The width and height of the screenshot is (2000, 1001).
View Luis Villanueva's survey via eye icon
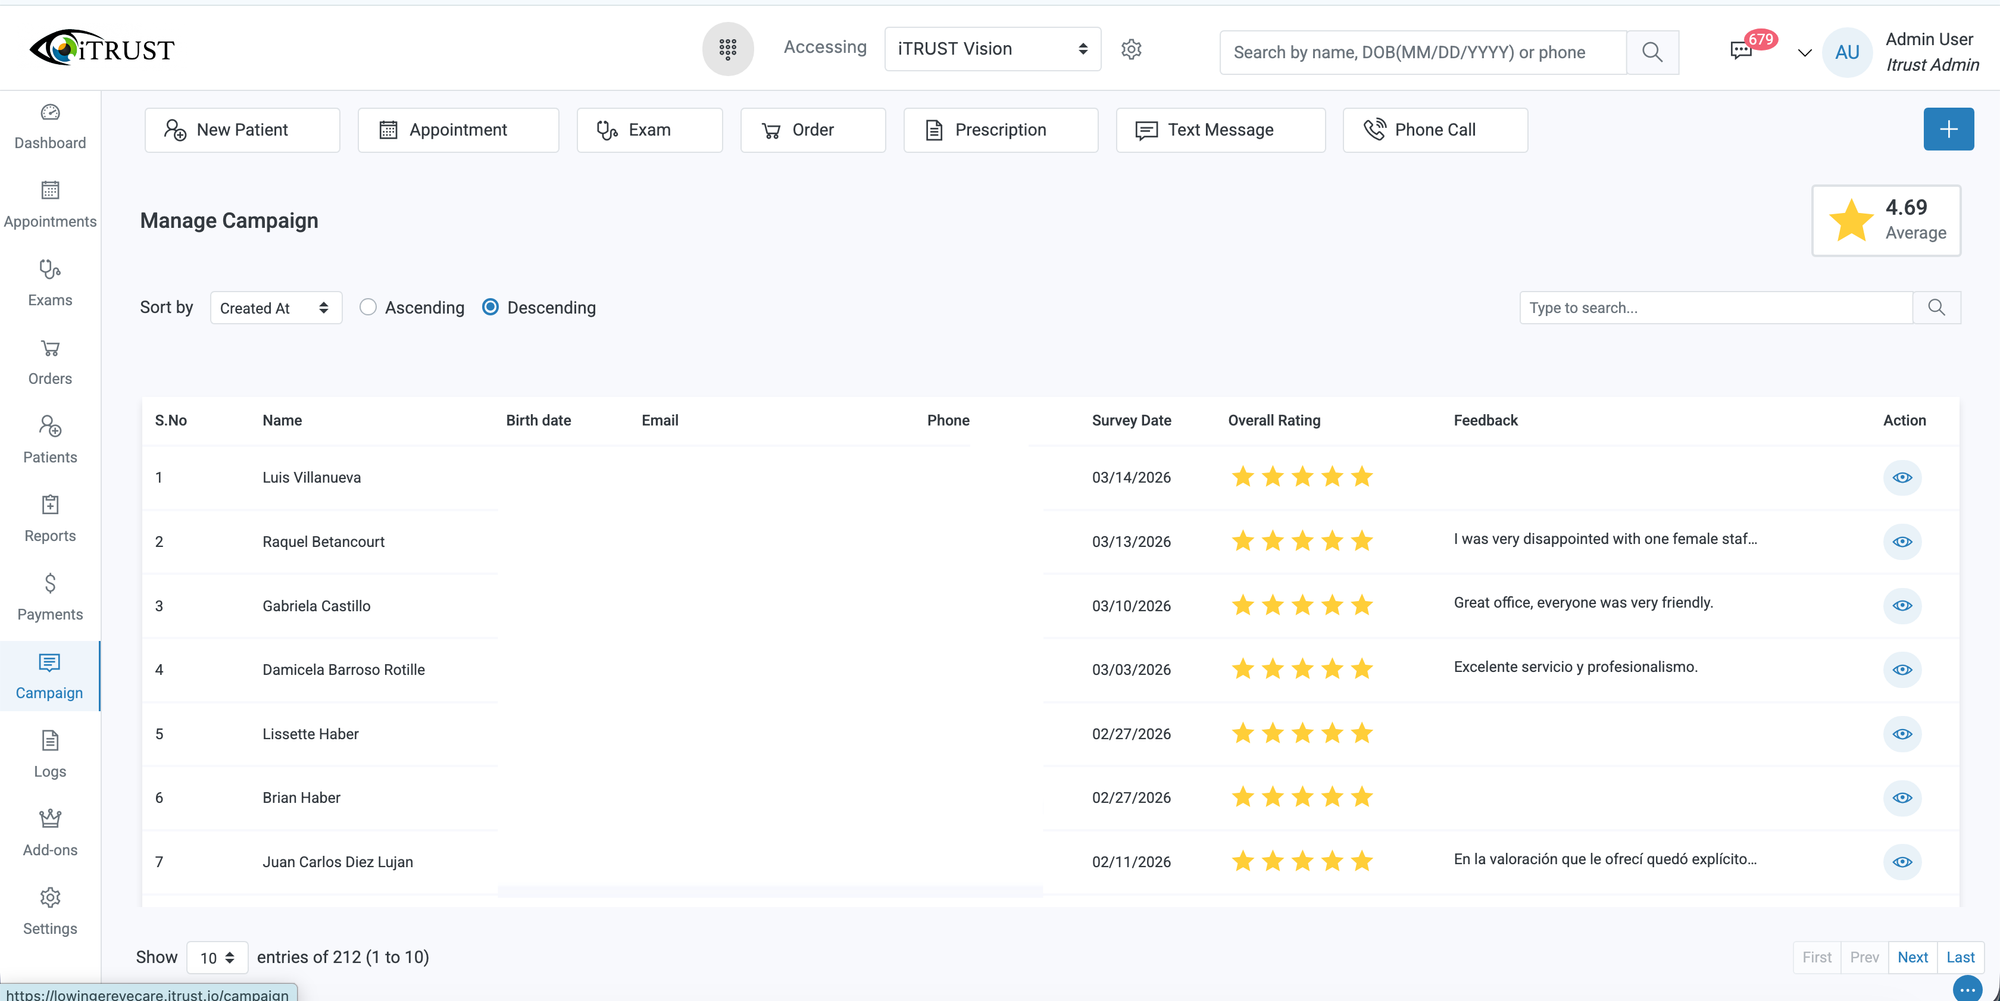[x=1902, y=478]
